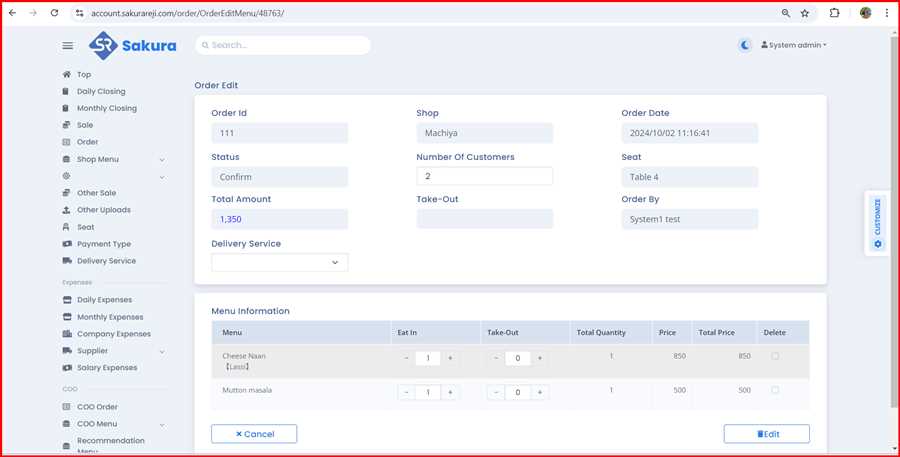Click the Cancel button
The width and height of the screenshot is (900, 457).
tap(254, 434)
